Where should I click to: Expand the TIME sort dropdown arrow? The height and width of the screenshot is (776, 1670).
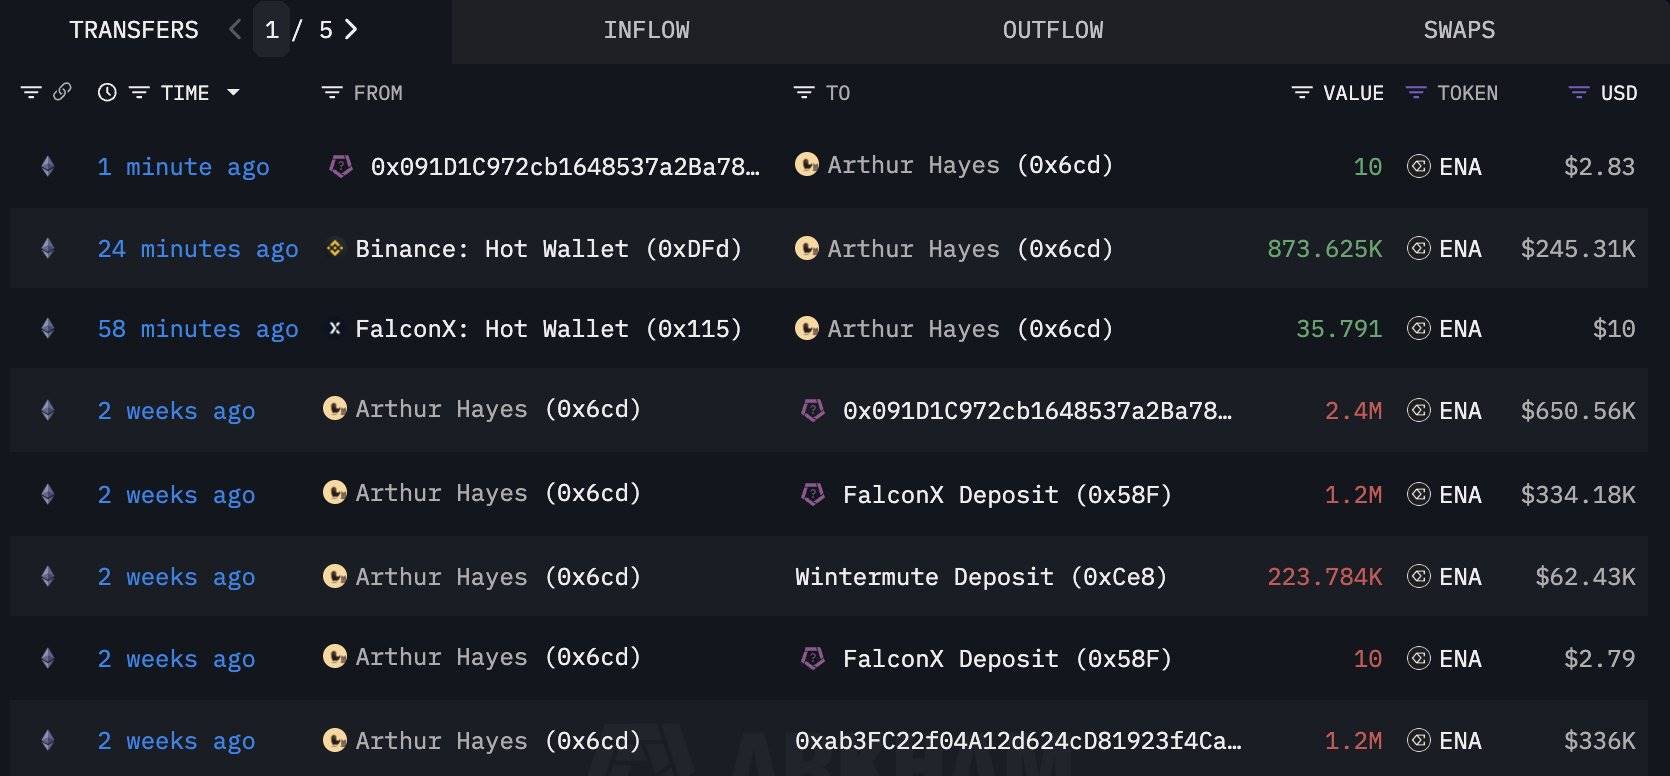[x=234, y=92]
